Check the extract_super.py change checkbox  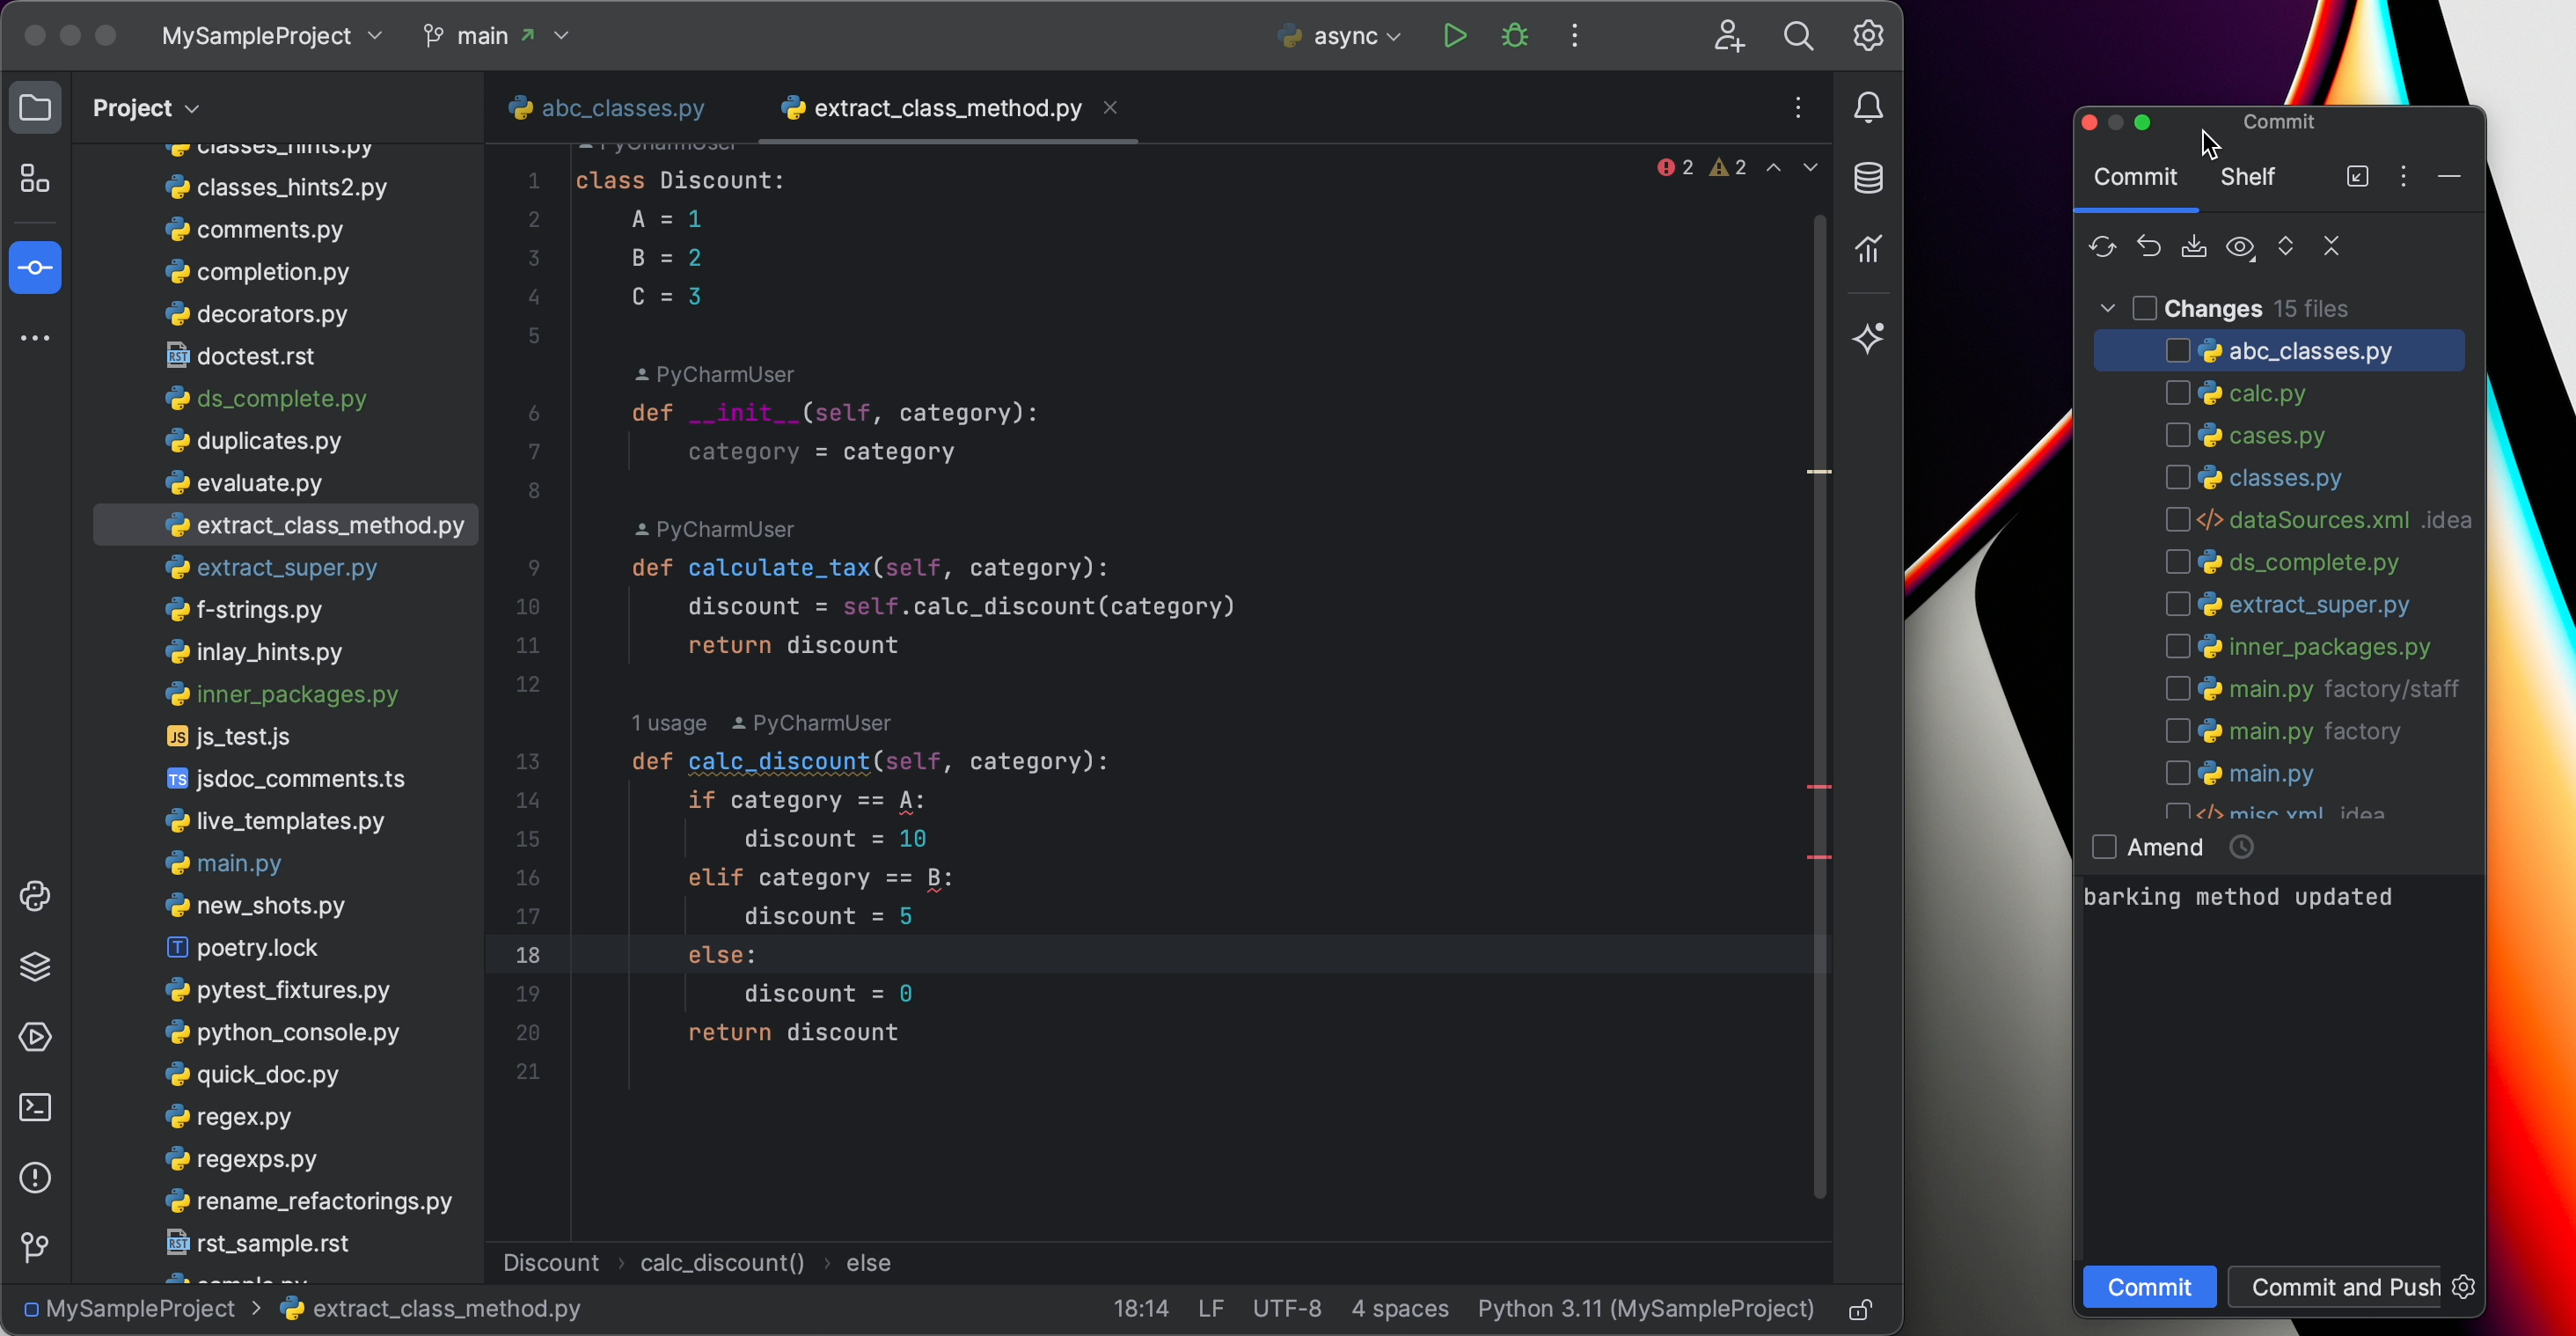(x=2178, y=604)
